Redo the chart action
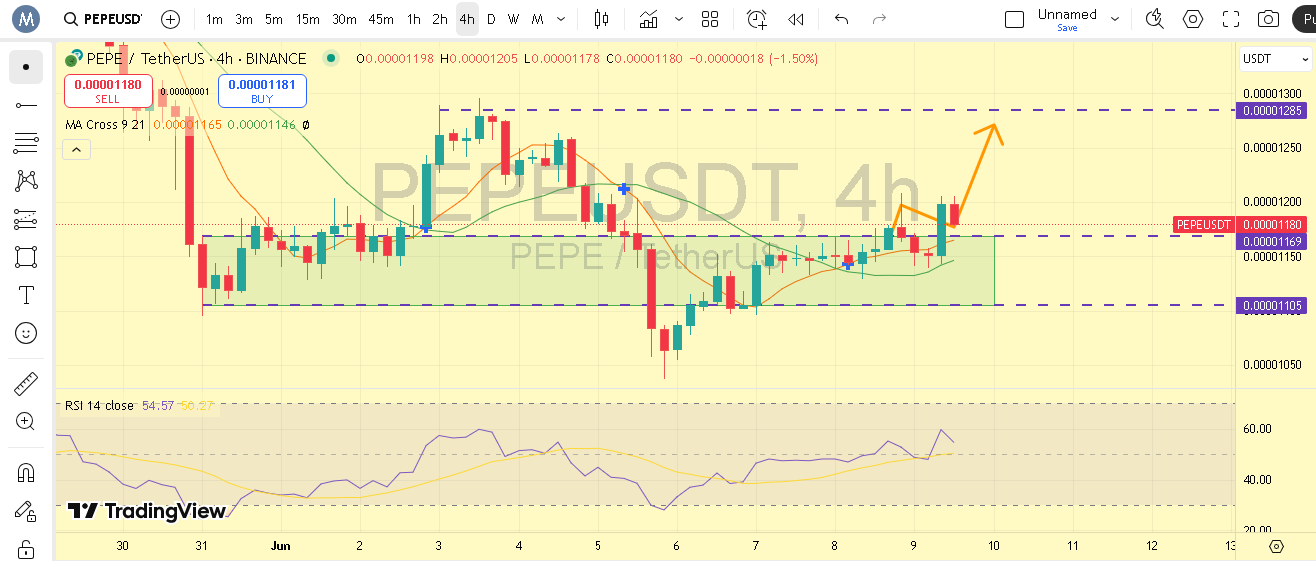 coord(879,19)
